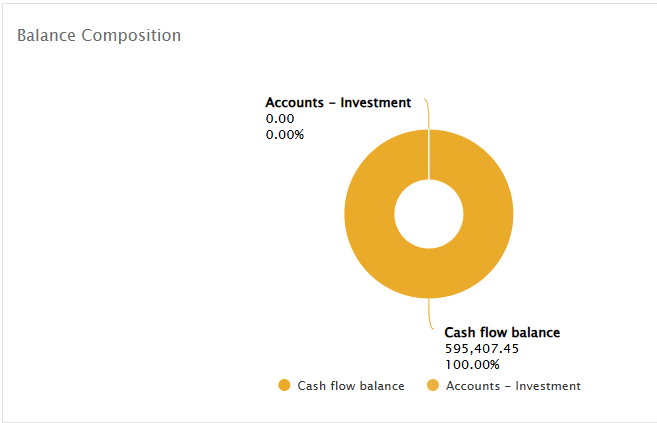Click the 595,407.45 amount value

[x=481, y=349]
